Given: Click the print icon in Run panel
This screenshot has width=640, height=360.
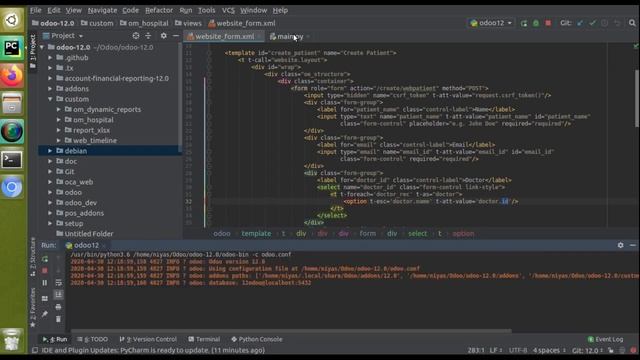Looking at the screenshot, I should pos(58,307).
